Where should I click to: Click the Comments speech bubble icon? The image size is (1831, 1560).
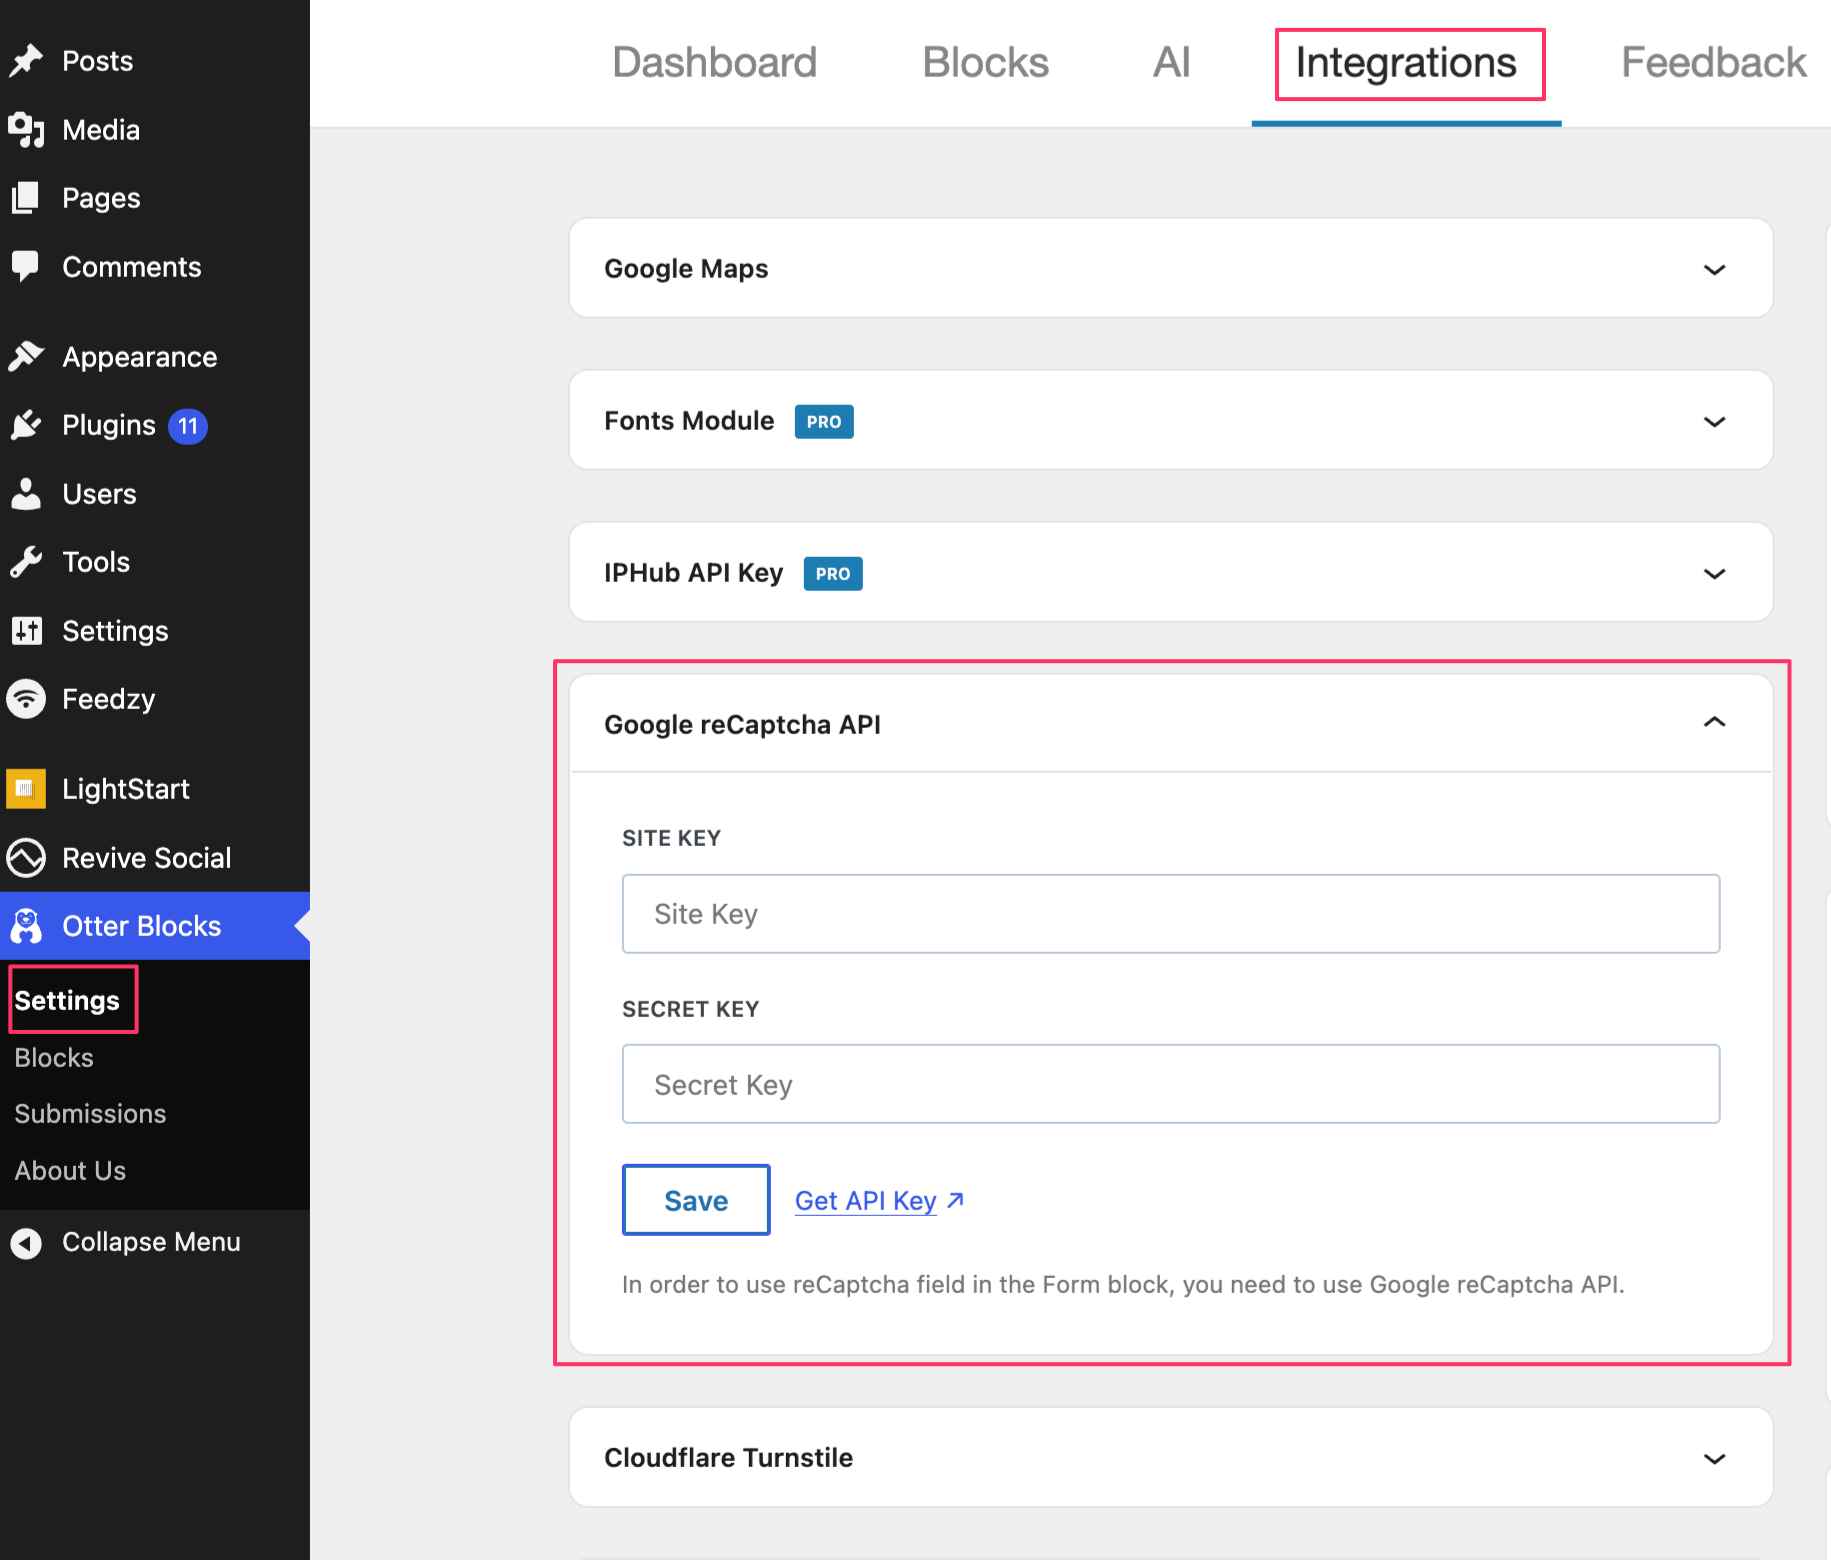[26, 267]
